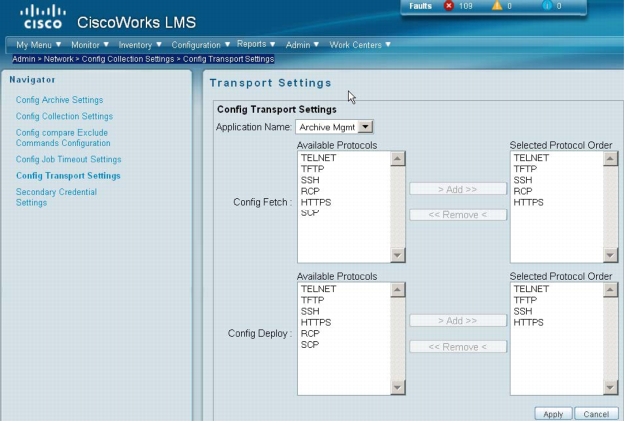Click Admin in the breadcrumb path
626x423 pixels.
pos(24,59)
